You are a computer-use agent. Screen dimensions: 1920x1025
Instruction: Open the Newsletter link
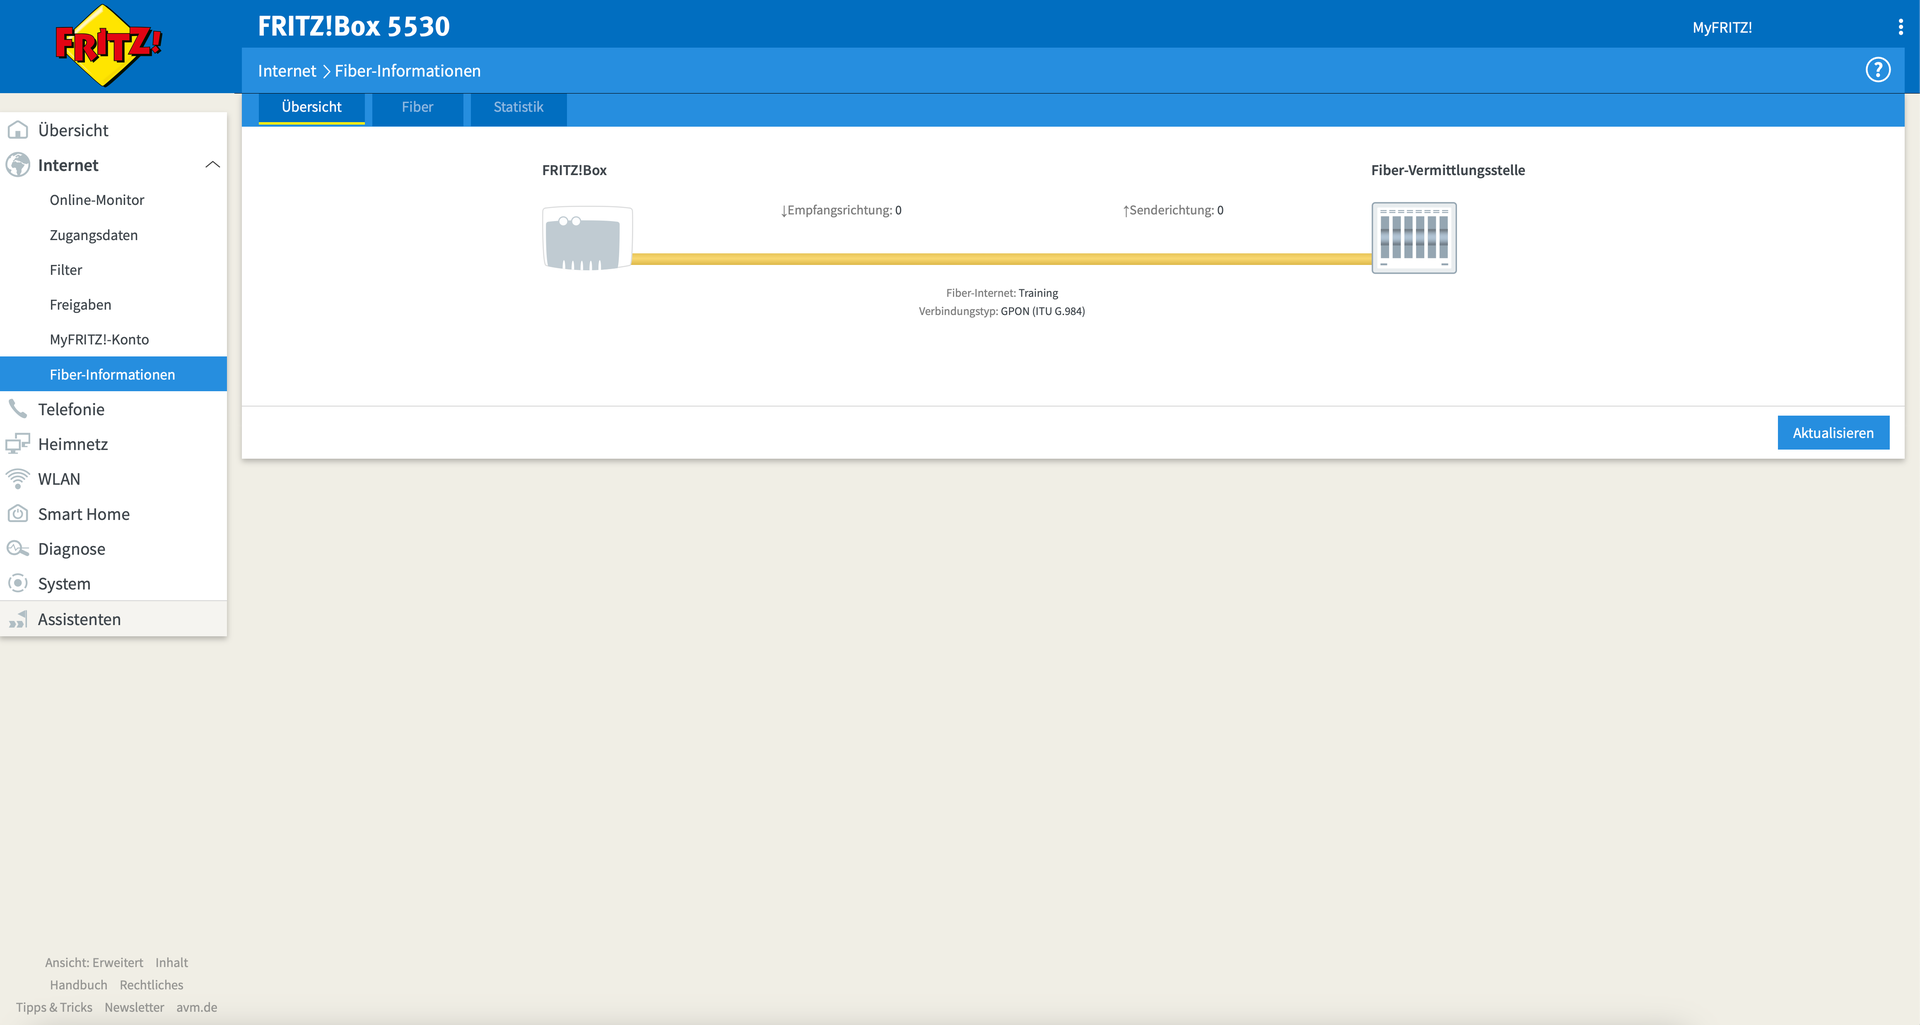[x=134, y=1008]
